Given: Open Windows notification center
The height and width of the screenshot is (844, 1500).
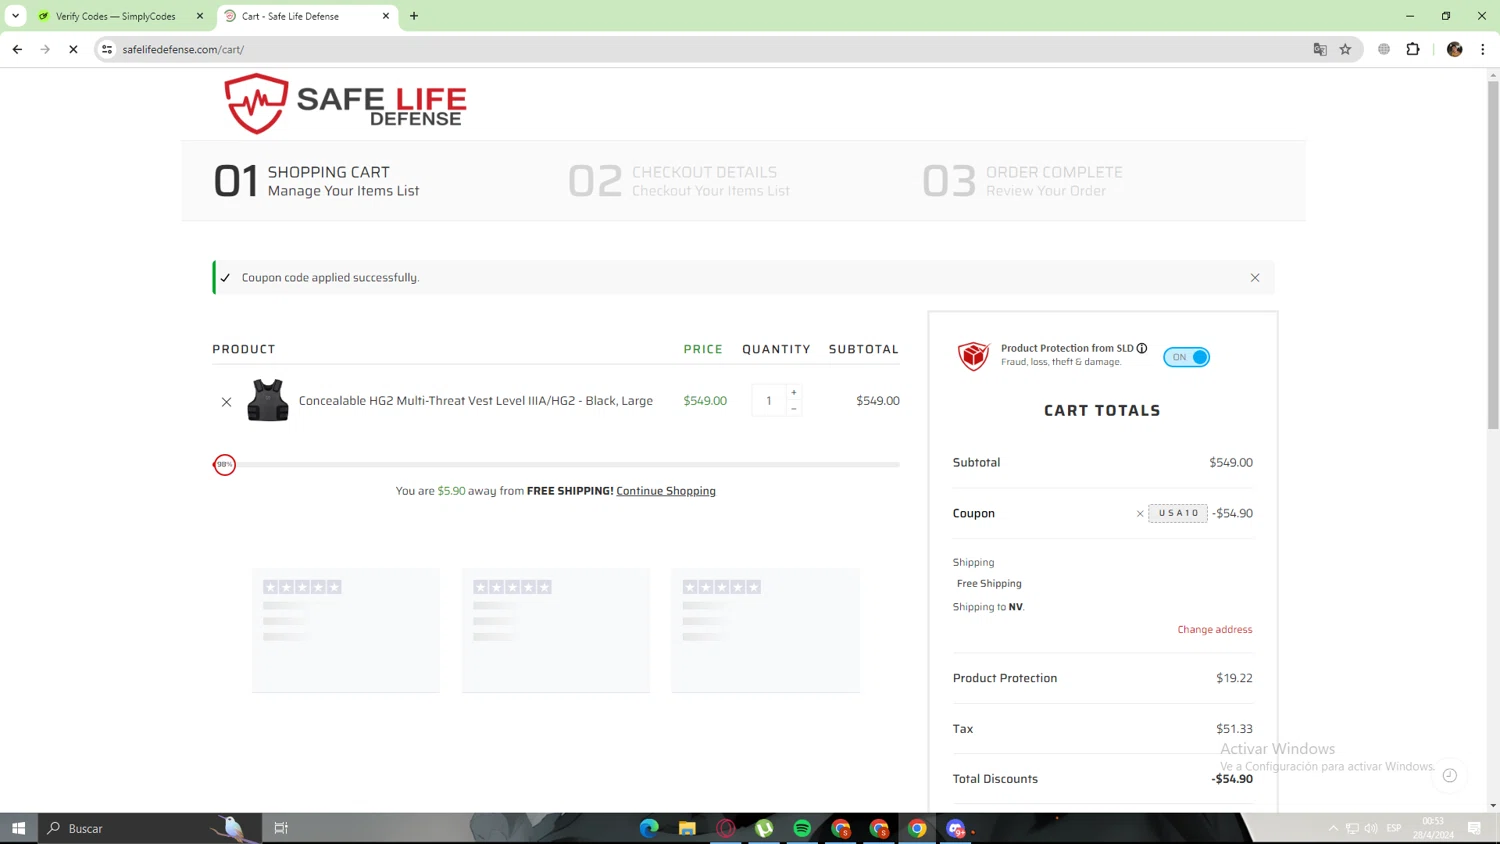Looking at the screenshot, I should click(1475, 828).
